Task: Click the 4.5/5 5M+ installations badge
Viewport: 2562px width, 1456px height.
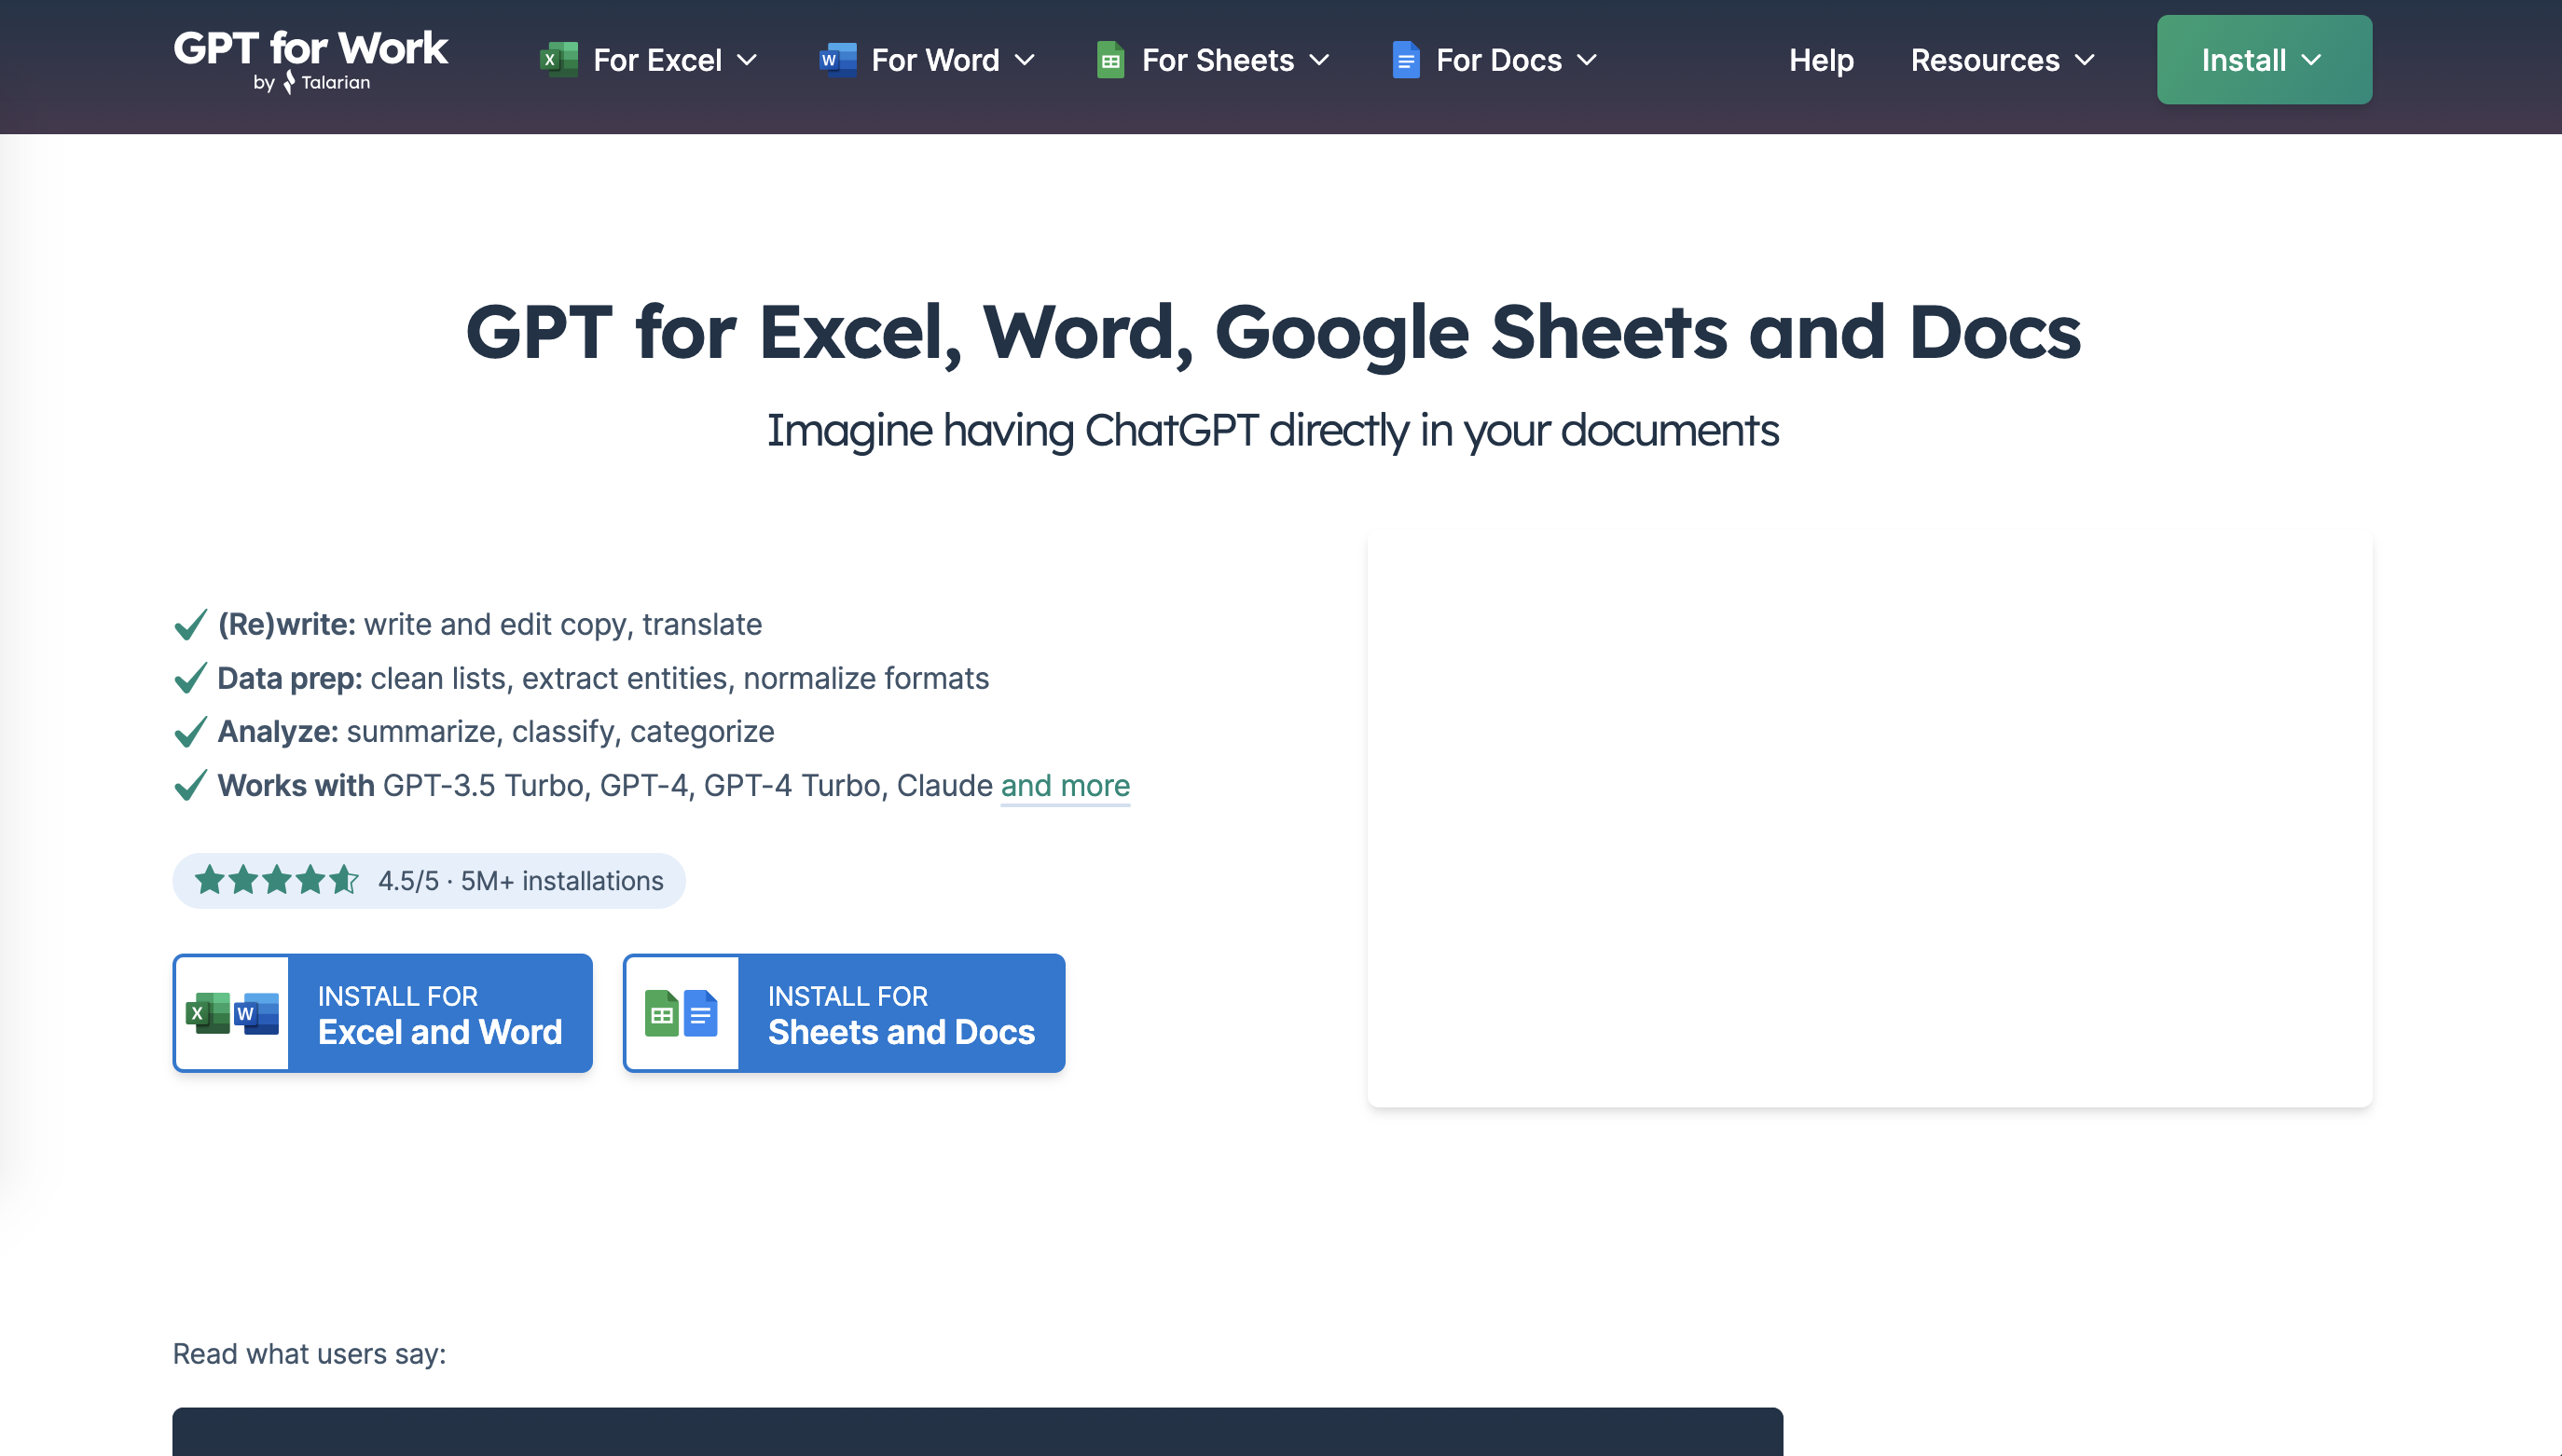Action: (x=429, y=881)
